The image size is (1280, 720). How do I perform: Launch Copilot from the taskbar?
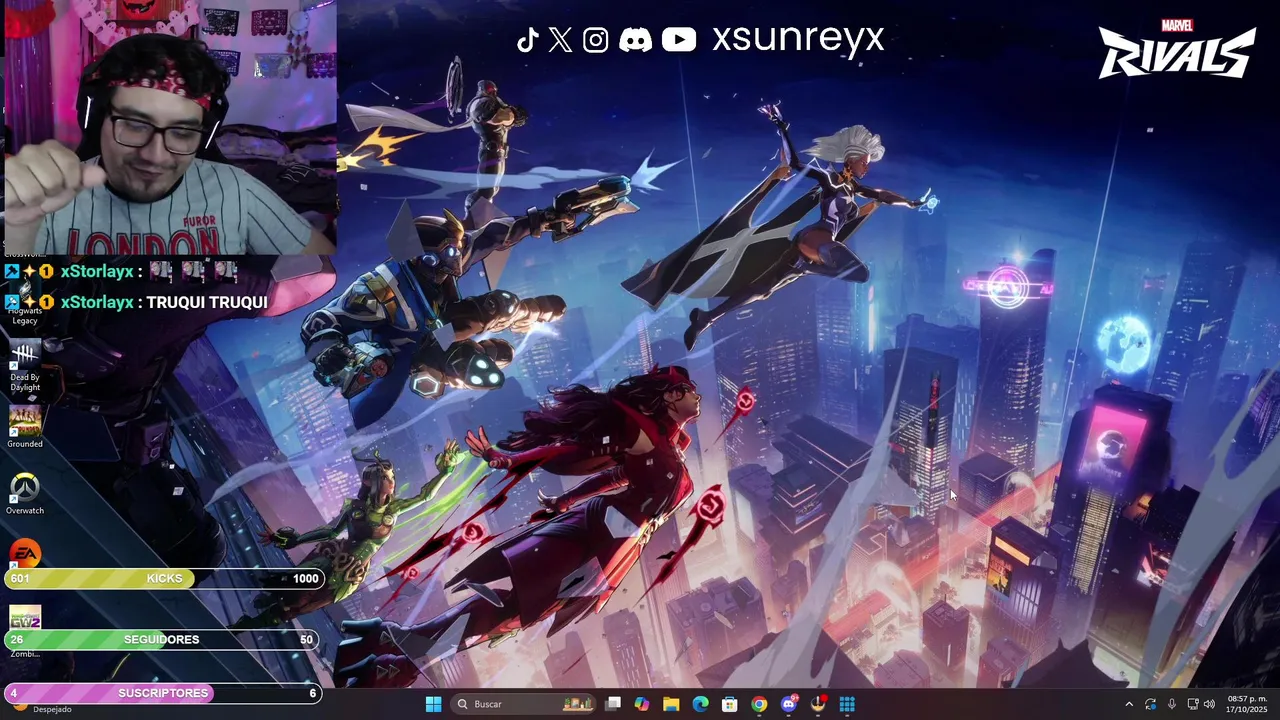(x=642, y=704)
